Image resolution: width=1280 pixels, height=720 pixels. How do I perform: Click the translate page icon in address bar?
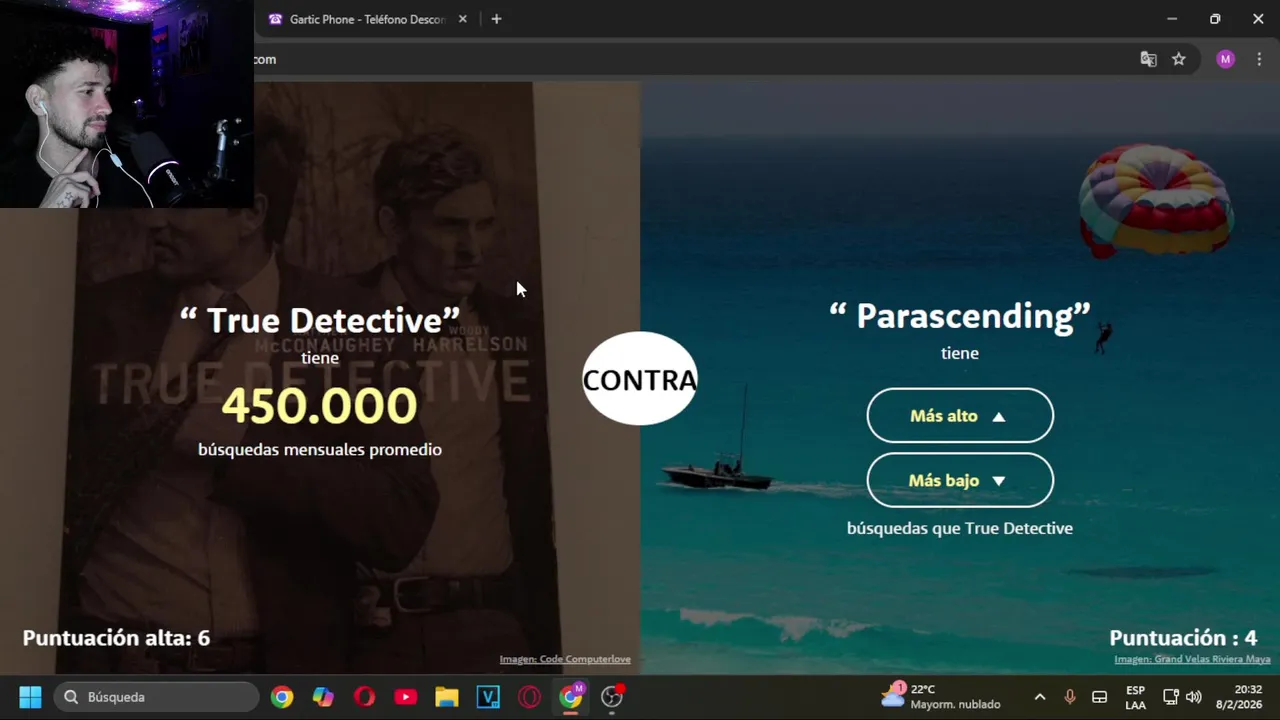tap(1148, 59)
